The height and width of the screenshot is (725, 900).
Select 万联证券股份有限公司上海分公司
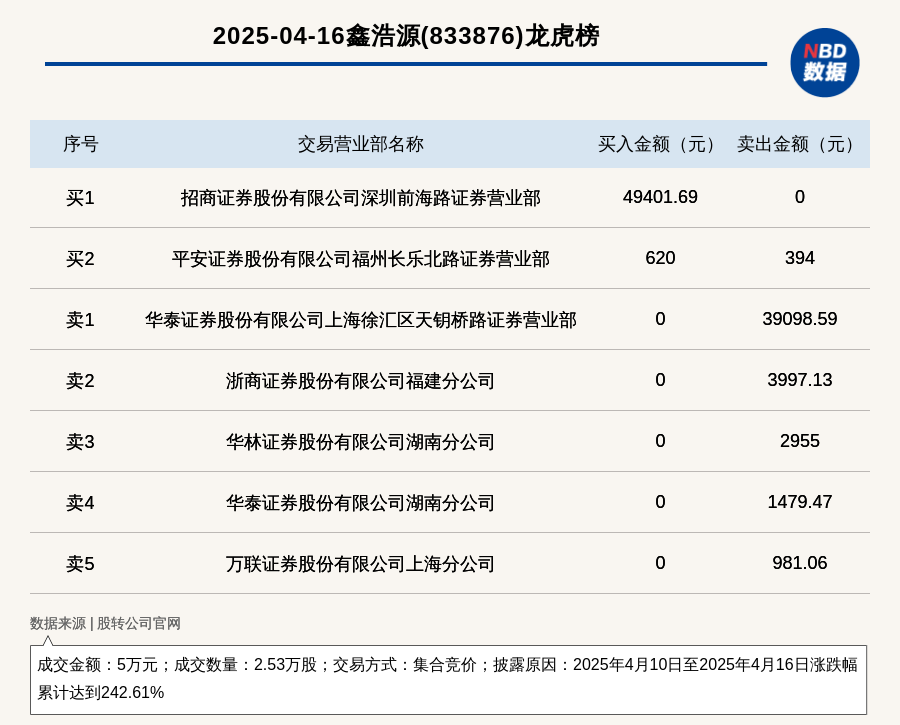pos(360,564)
